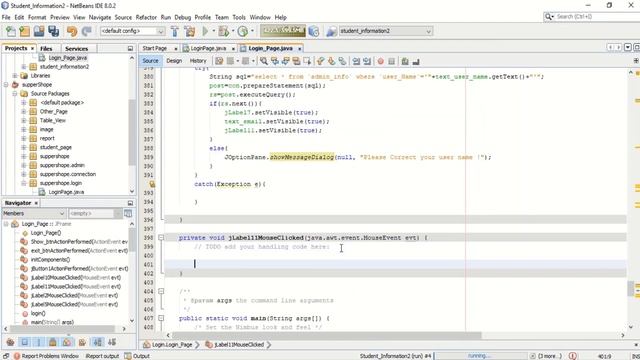Click the Uncomment icon in editor toolbar

(x=416, y=61)
